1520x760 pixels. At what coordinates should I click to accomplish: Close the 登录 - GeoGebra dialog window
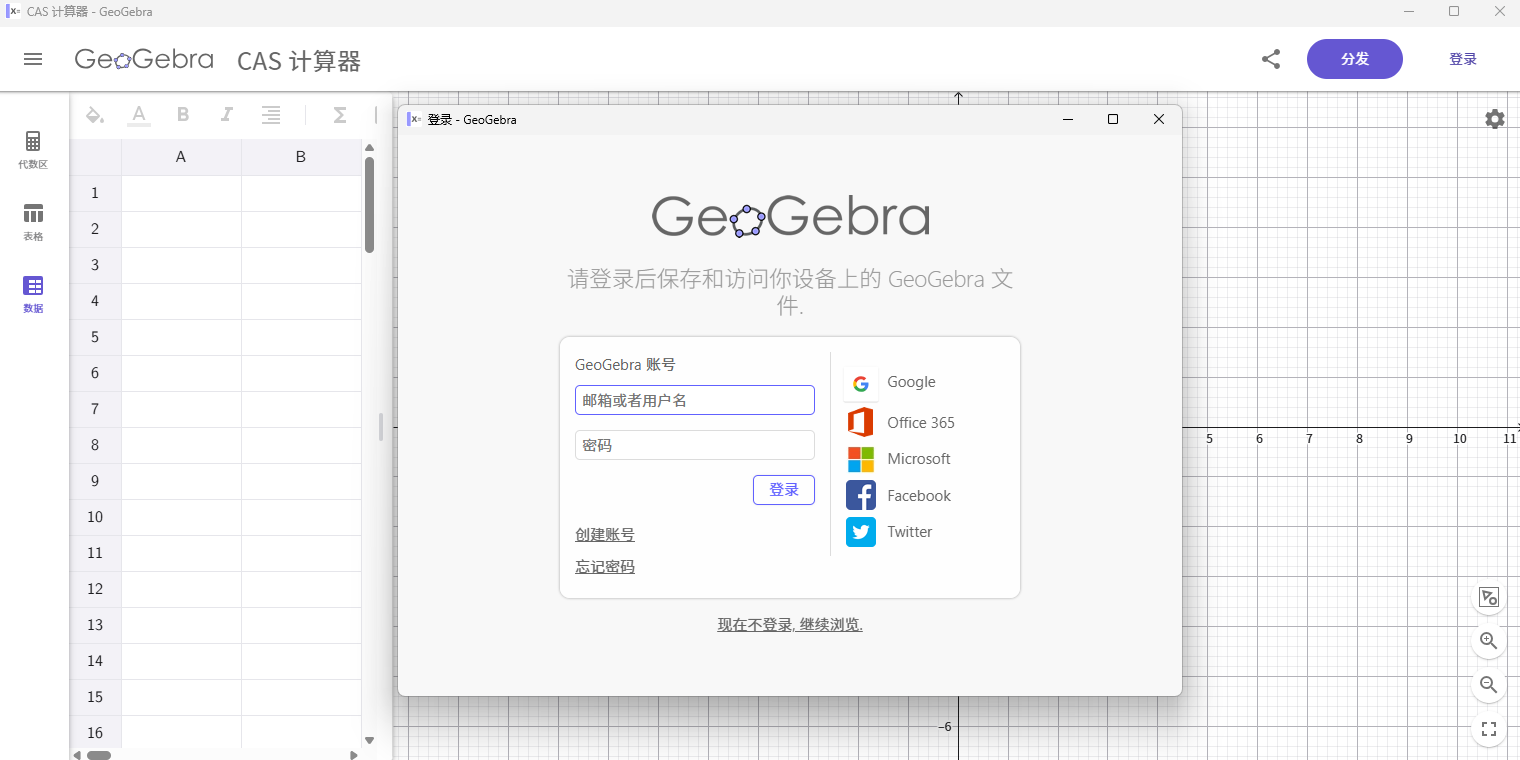[x=1159, y=119]
